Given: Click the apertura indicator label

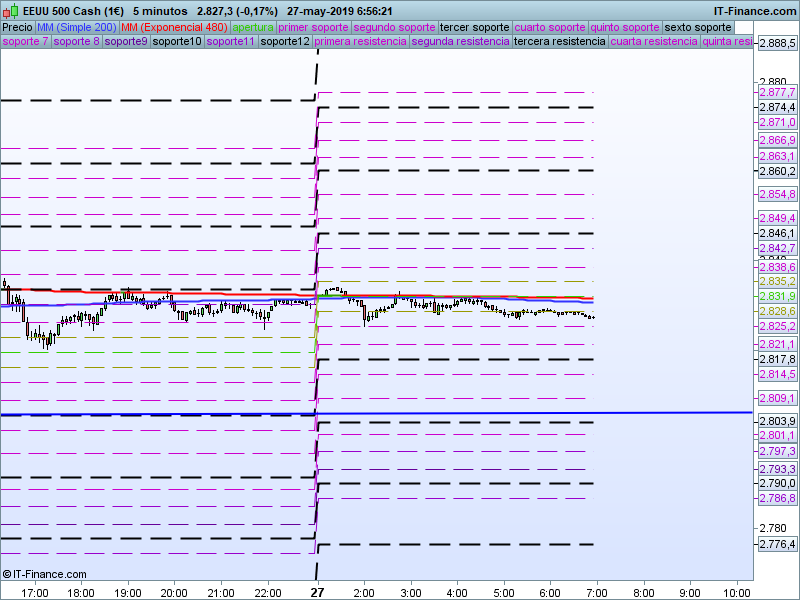Looking at the screenshot, I should coord(253,27).
